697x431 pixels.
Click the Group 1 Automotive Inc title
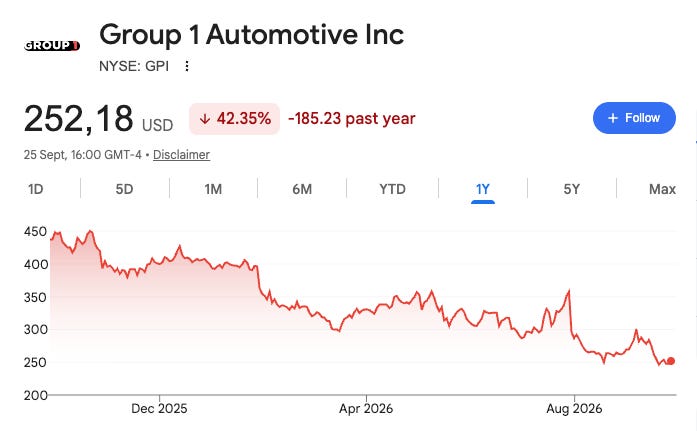(252, 35)
